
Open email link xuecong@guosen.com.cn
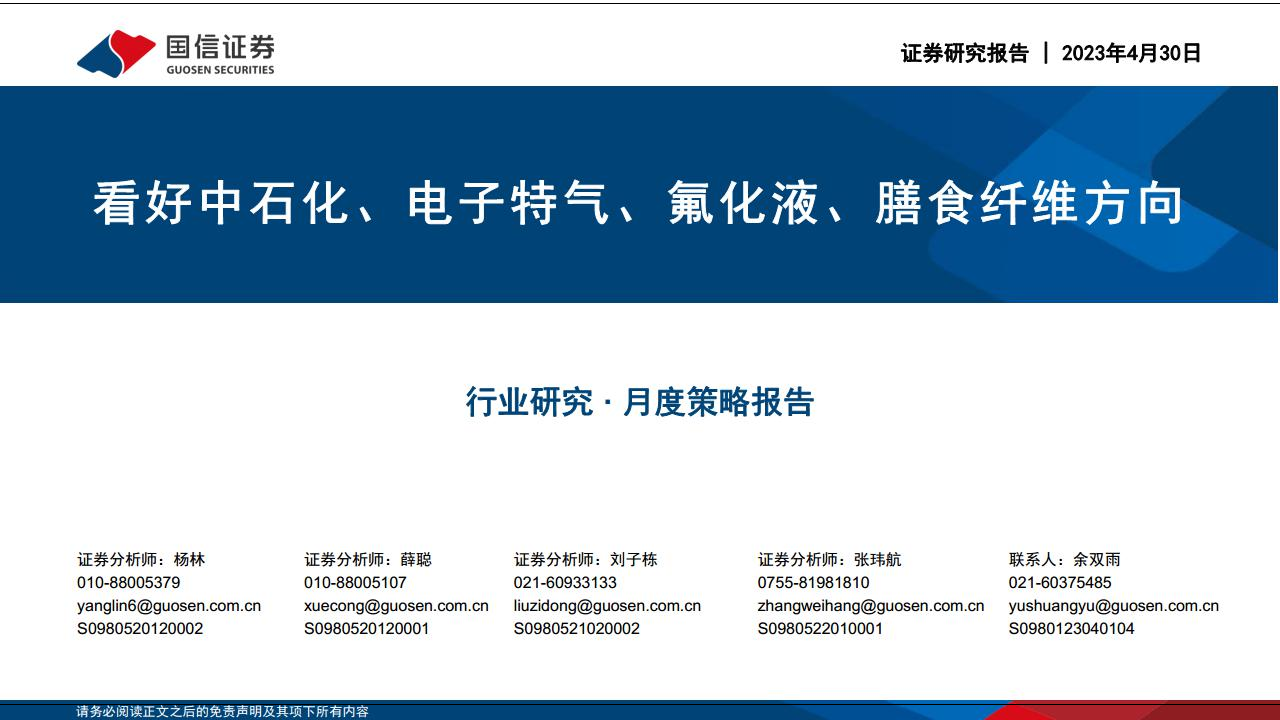point(396,606)
